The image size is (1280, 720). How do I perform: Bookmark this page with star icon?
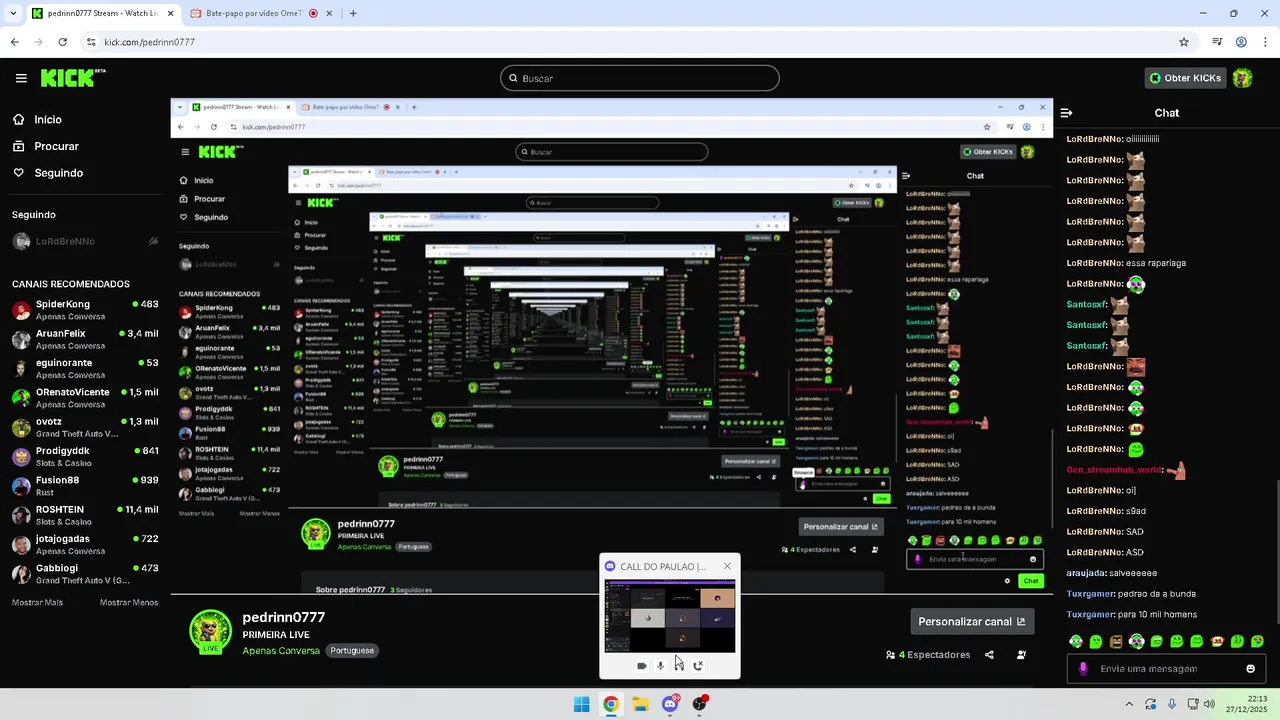[x=1184, y=42]
